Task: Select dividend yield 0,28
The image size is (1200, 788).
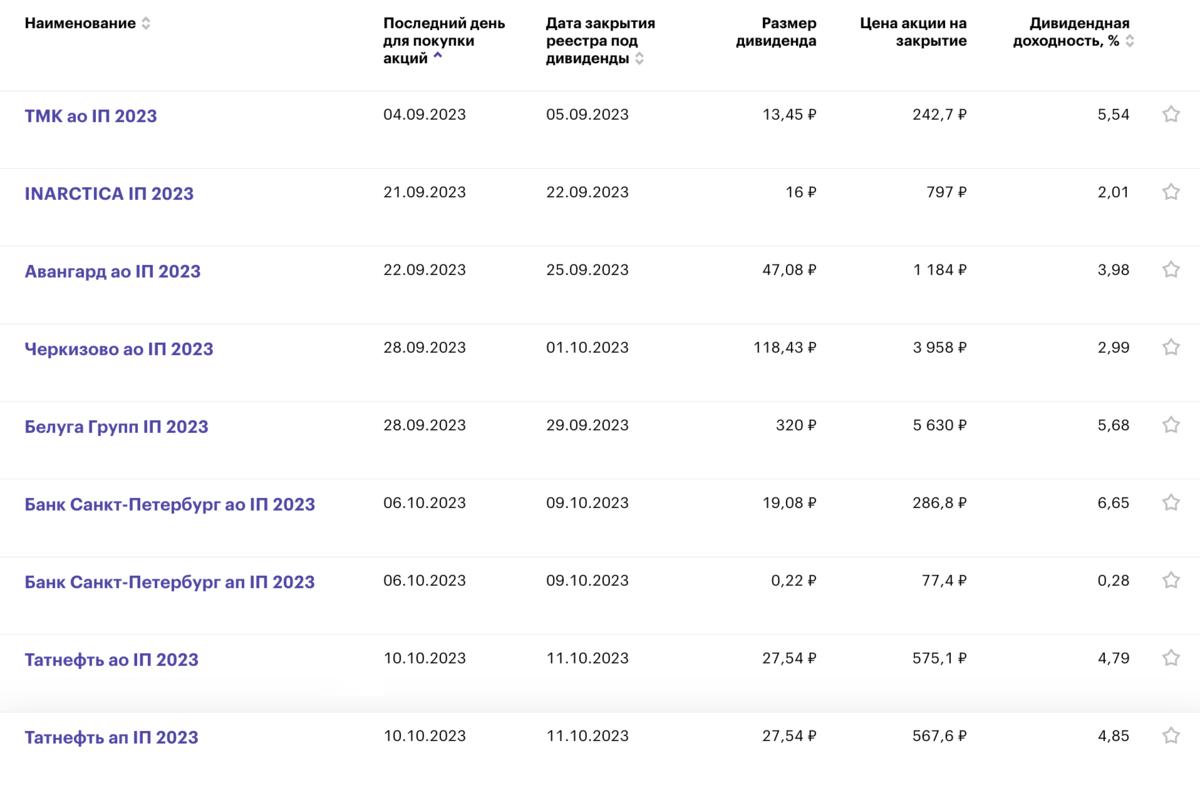Action: [1113, 581]
